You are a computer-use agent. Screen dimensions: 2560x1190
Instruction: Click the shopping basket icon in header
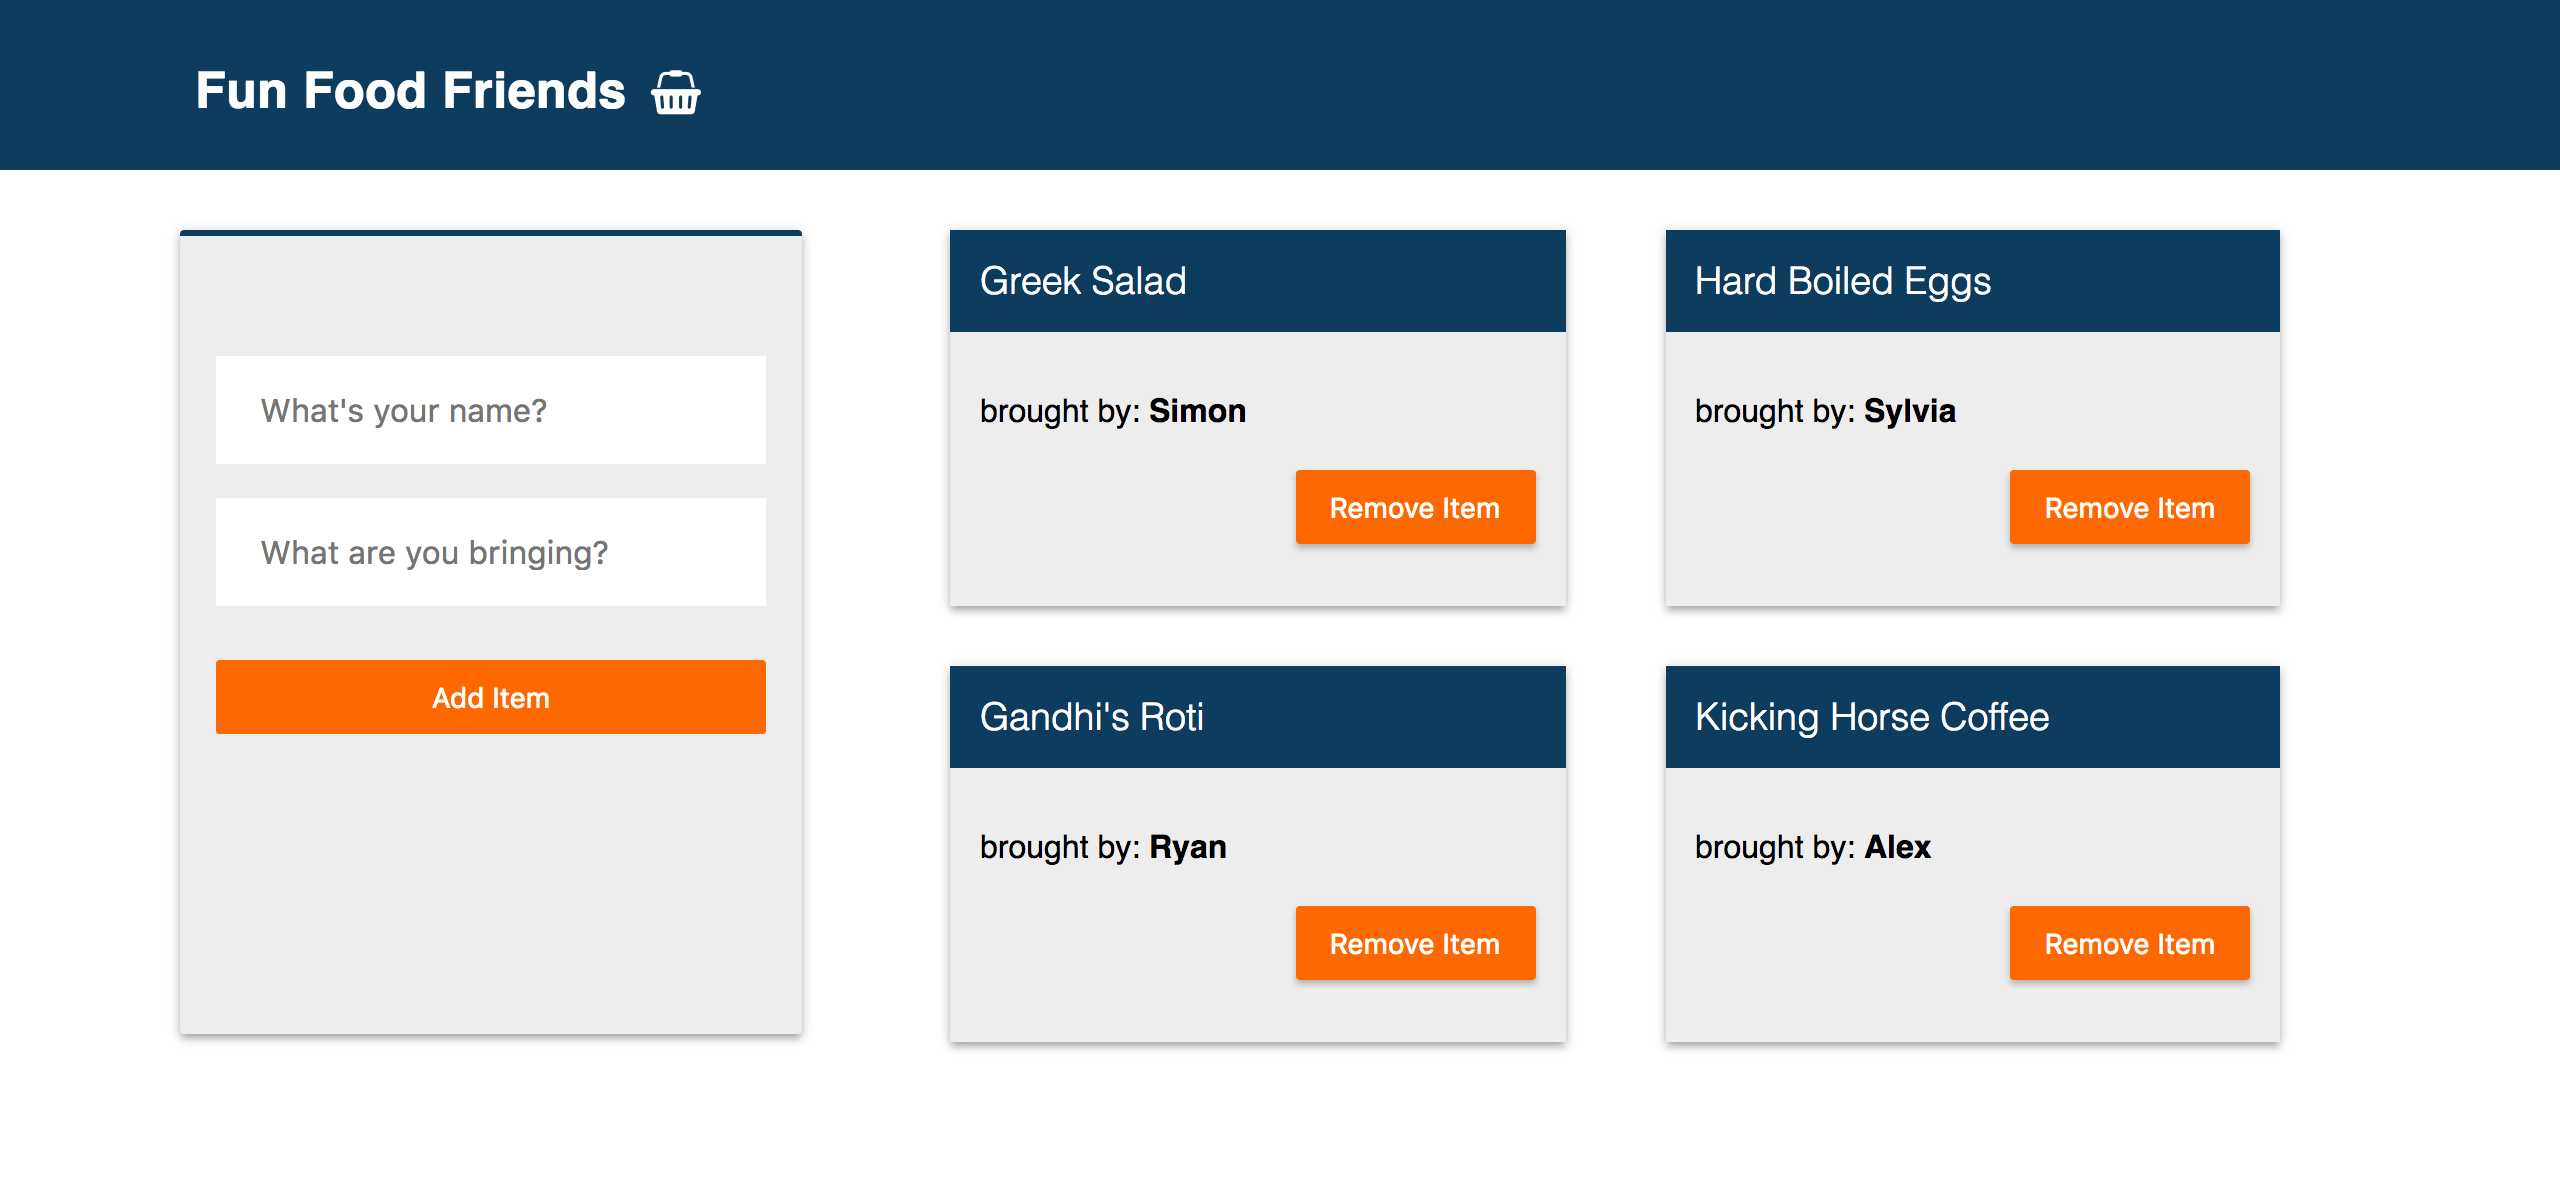pyautogui.click(x=676, y=93)
